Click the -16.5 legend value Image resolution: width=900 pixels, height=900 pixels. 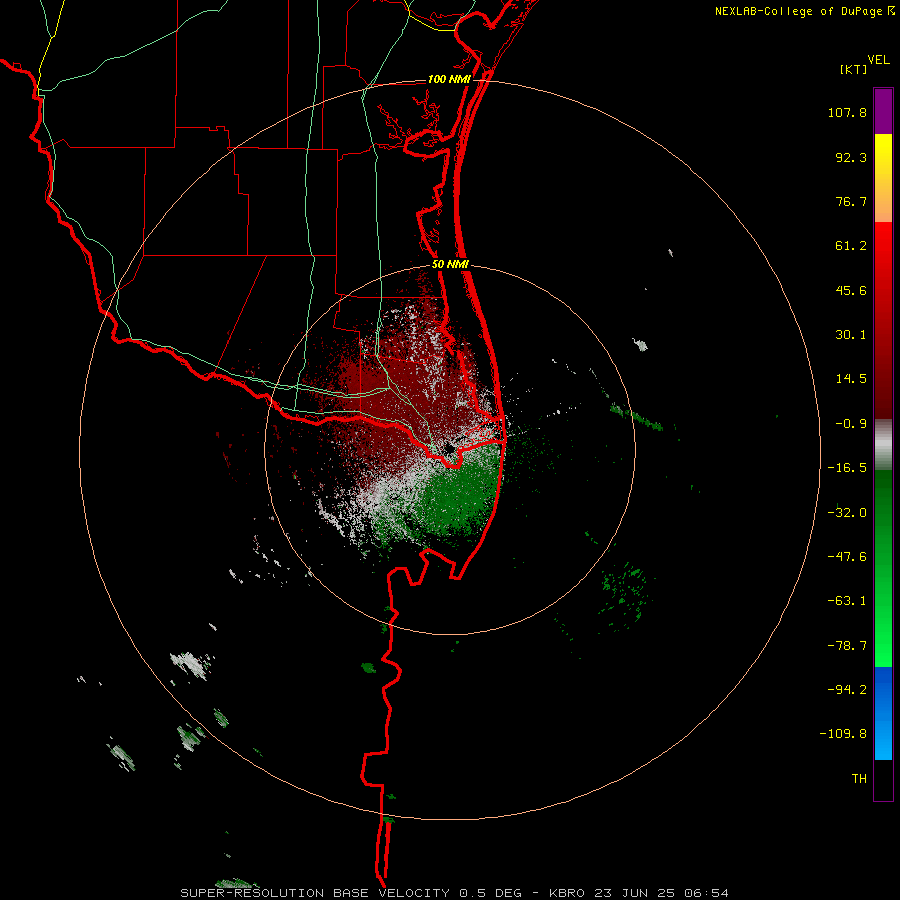(x=847, y=468)
